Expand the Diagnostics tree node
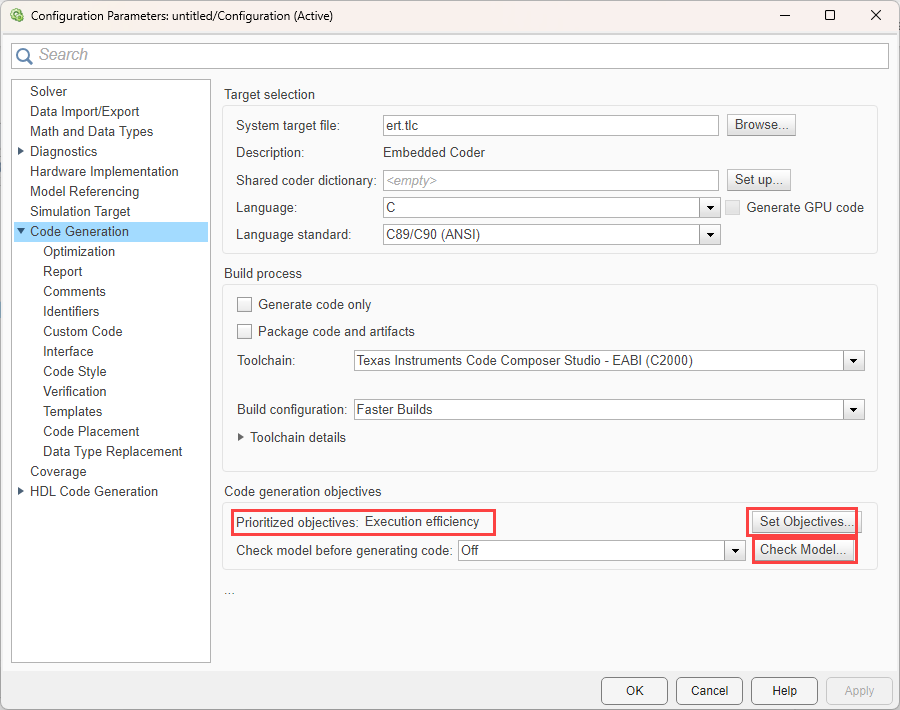This screenshot has height=710, width=900. click(21, 151)
